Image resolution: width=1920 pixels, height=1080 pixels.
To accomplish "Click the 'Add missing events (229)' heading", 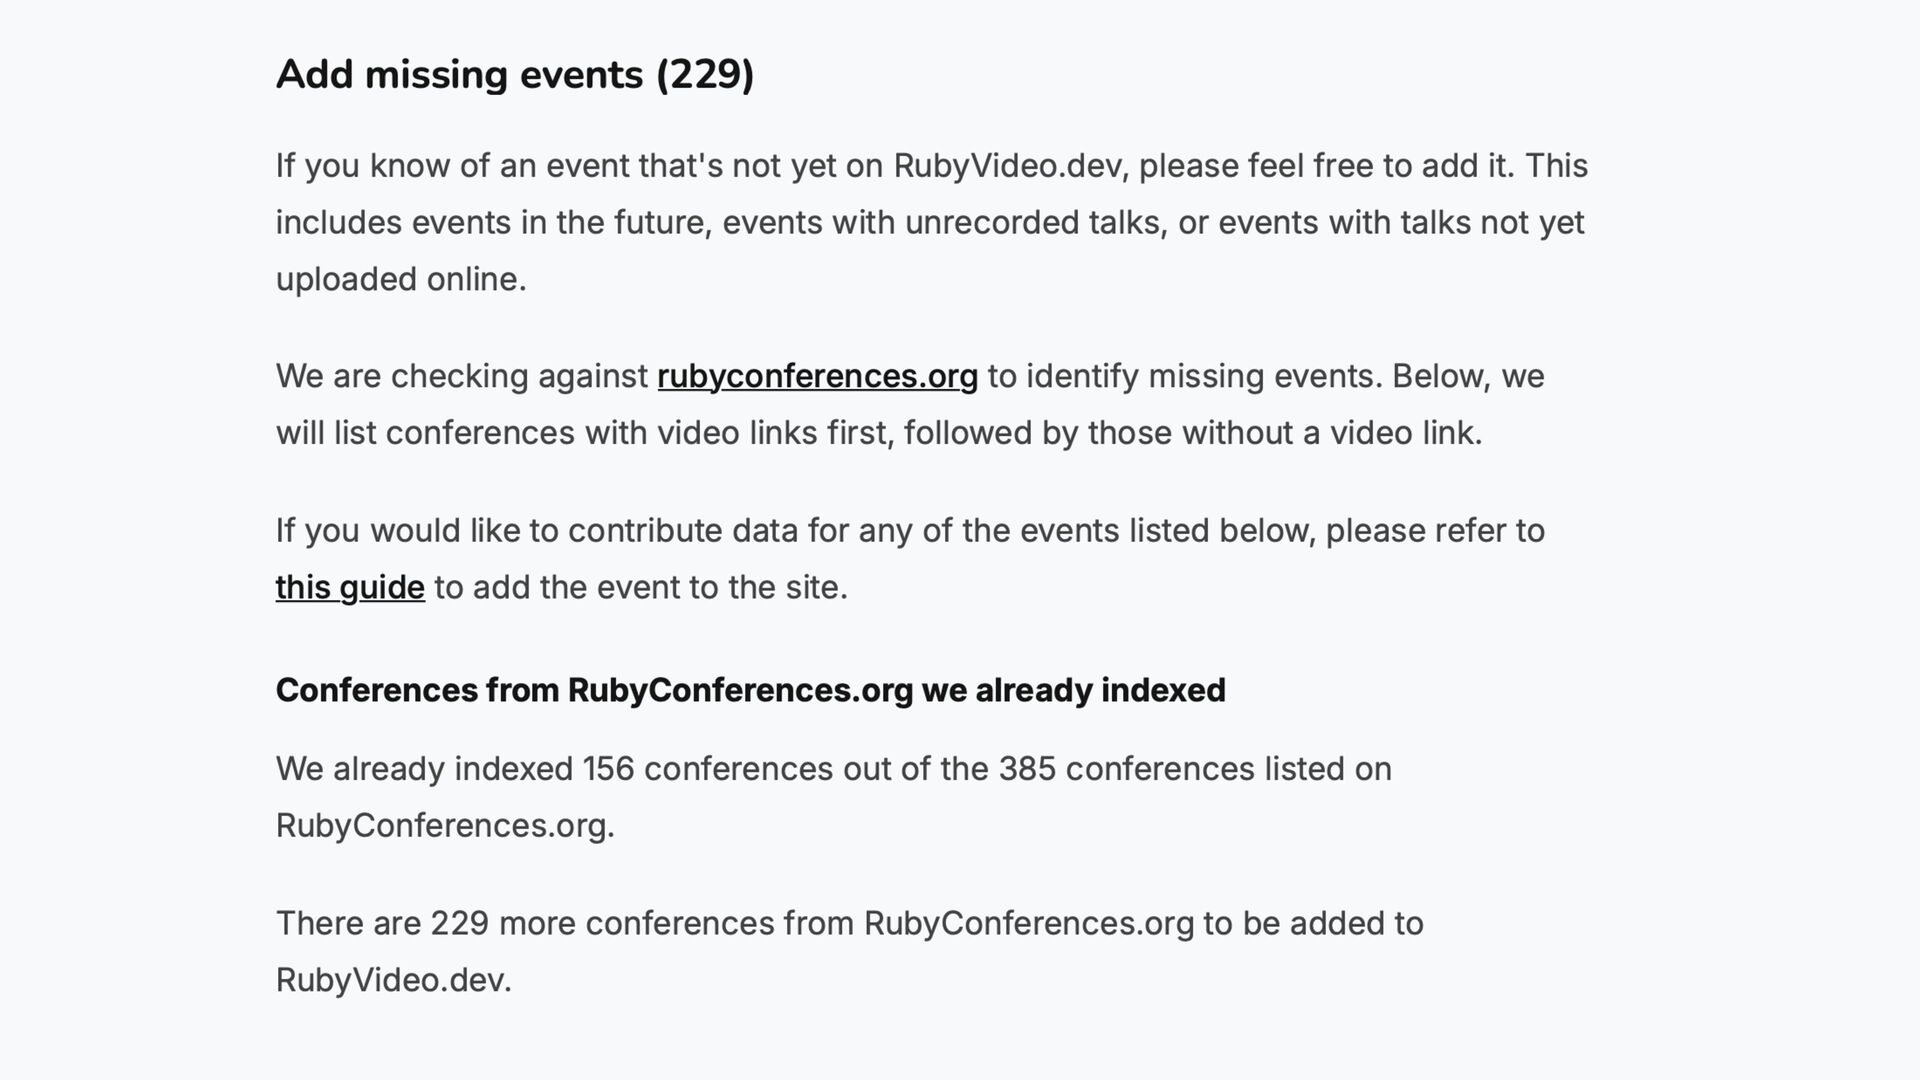I will click(514, 75).
